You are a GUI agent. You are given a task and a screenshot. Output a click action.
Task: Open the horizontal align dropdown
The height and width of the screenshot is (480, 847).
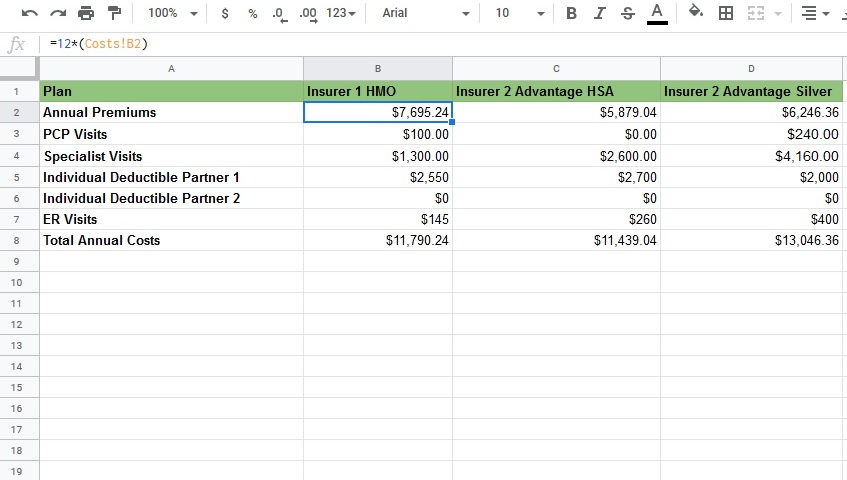(x=815, y=13)
